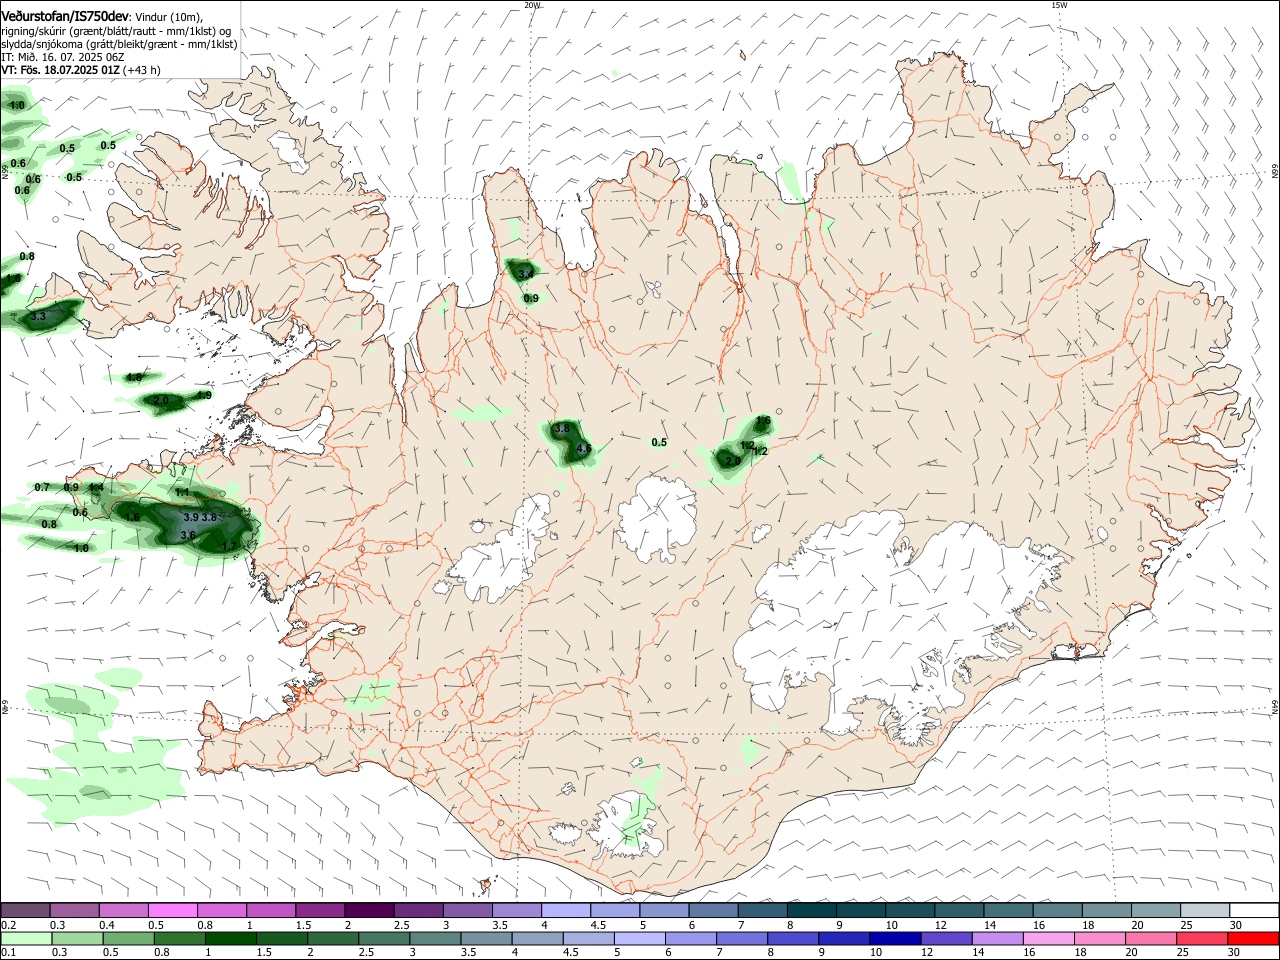
Task: Select the lower red swatch between 25 and 30
Action: [x=1202, y=938]
